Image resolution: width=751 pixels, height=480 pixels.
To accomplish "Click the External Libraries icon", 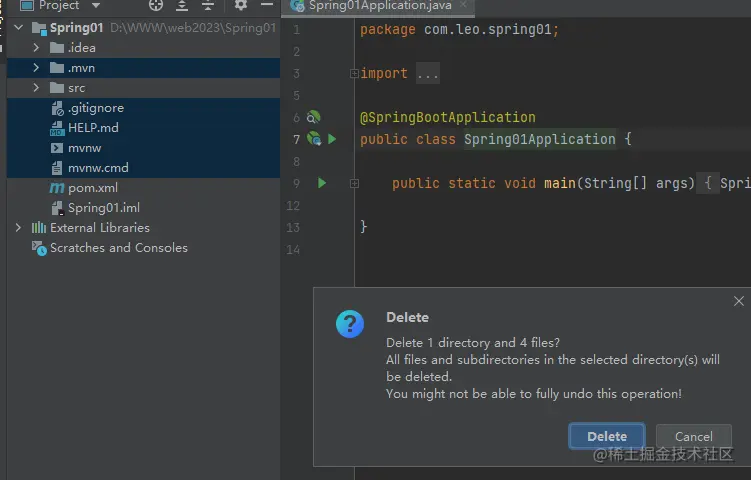I will (x=39, y=228).
